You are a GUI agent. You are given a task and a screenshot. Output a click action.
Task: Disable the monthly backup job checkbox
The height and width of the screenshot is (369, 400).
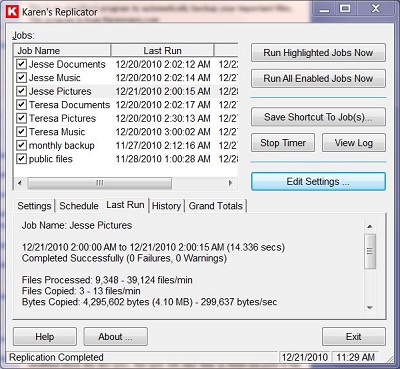(x=21, y=145)
